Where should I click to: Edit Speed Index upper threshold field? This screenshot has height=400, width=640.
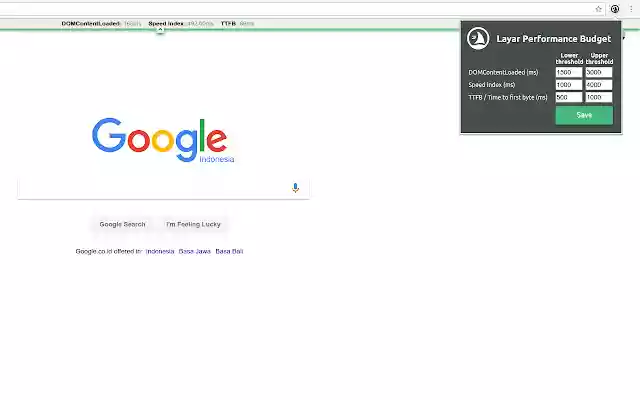pos(599,84)
